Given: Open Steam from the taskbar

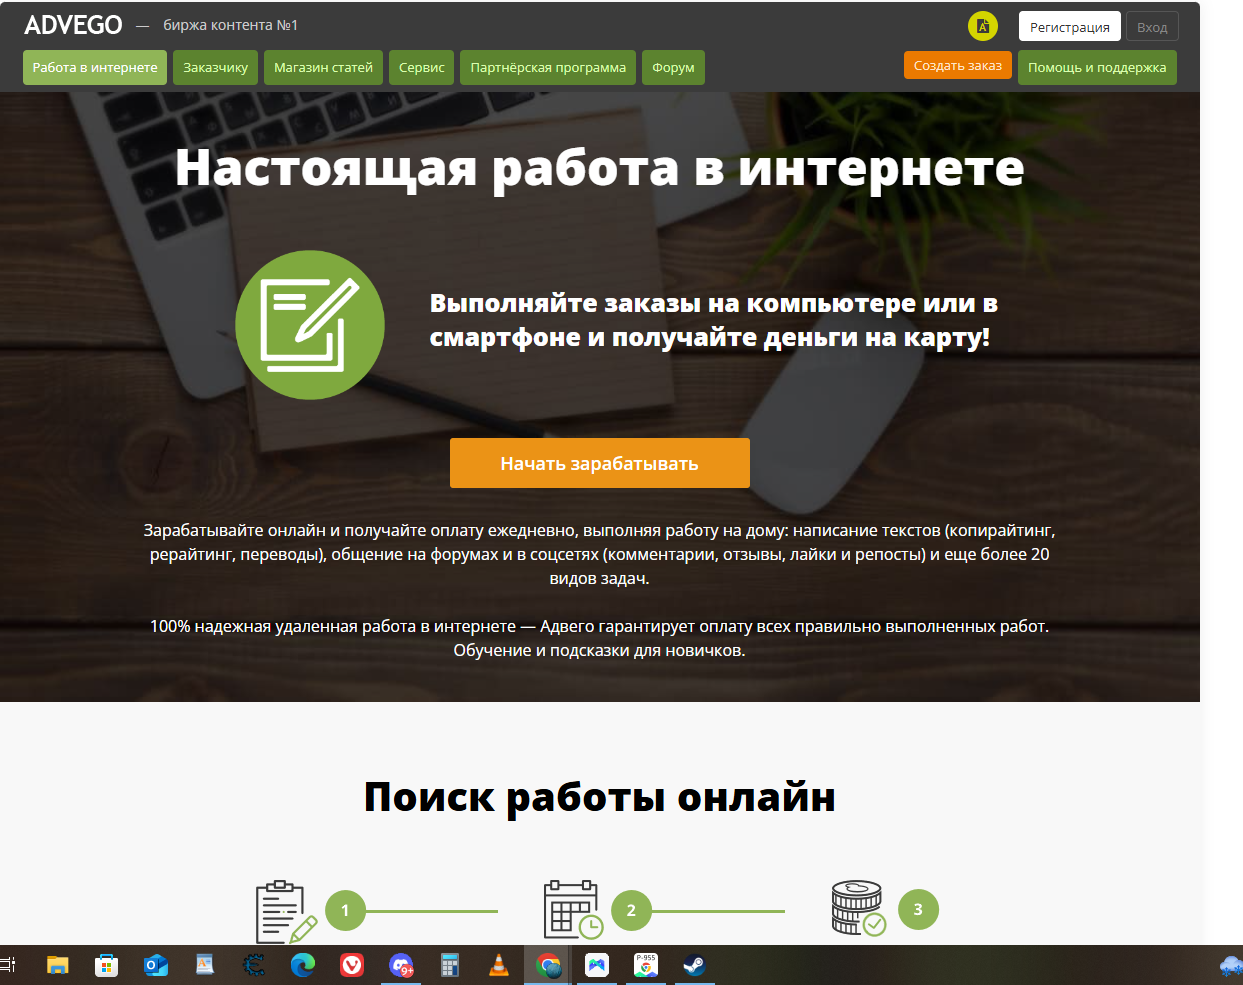Looking at the screenshot, I should [694, 965].
